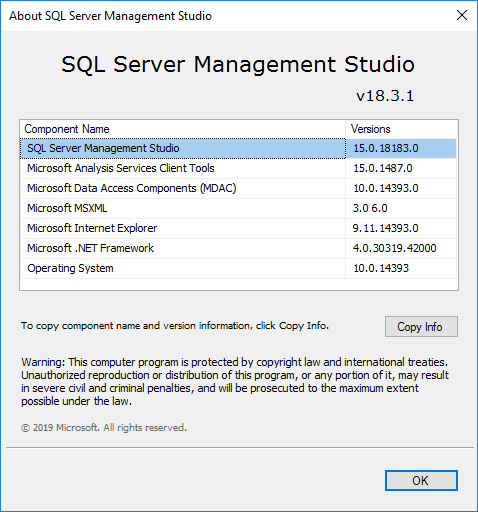This screenshot has height=512, width=478.
Task: Select the Microsoft Internet Explorer row
Action: [x=238, y=228]
